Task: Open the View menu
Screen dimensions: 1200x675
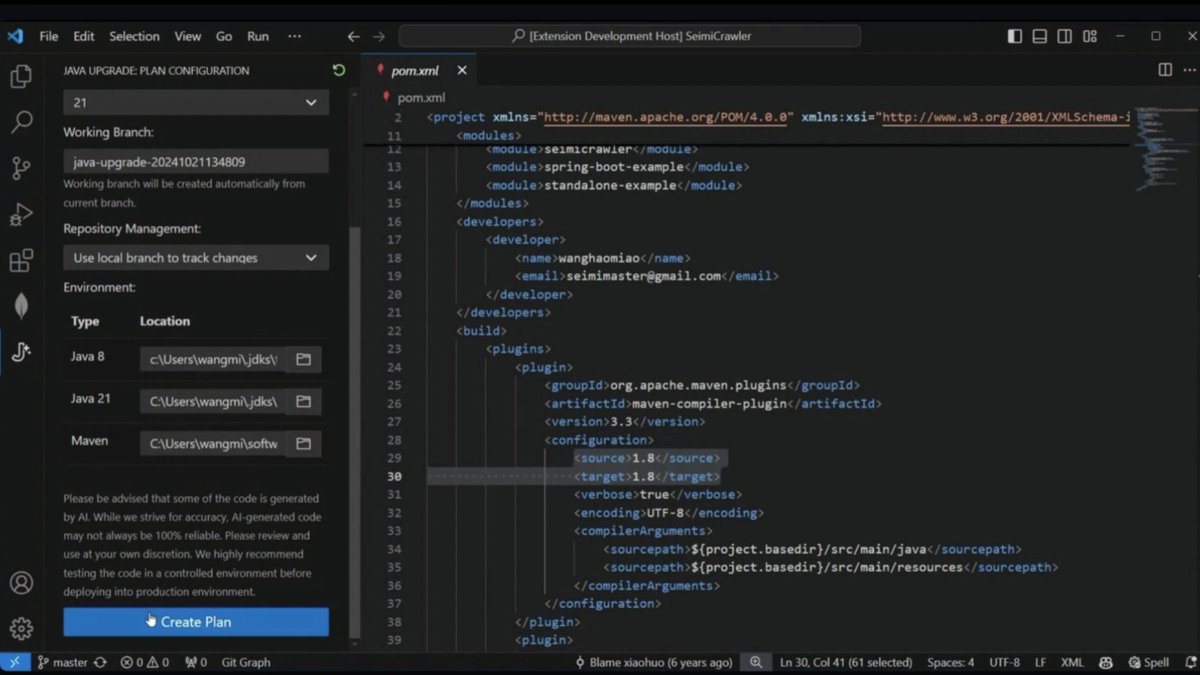Action: (x=188, y=36)
